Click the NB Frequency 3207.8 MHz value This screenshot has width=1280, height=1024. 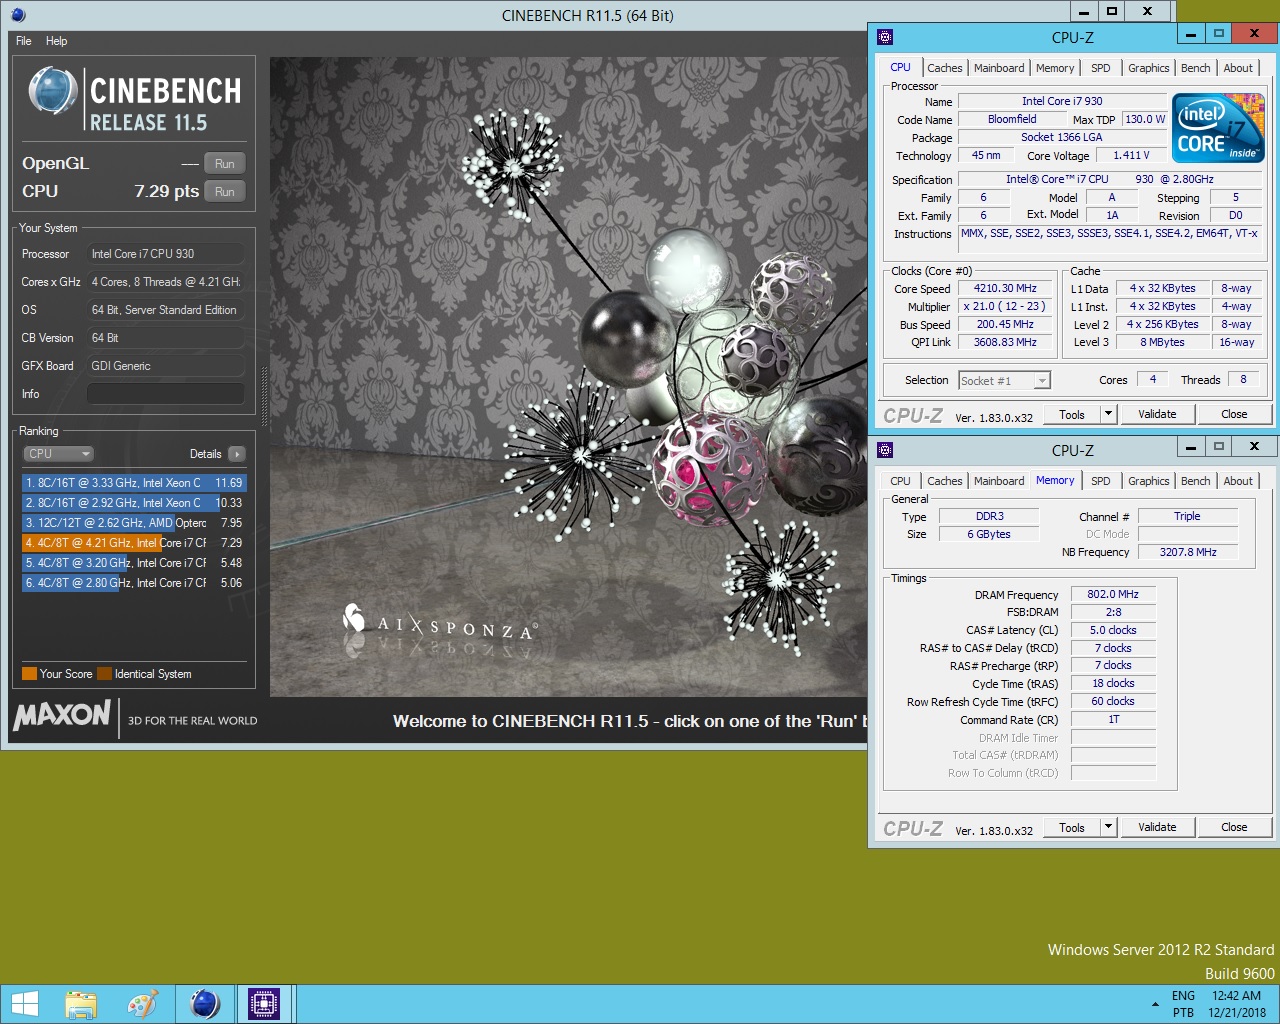(x=1188, y=552)
